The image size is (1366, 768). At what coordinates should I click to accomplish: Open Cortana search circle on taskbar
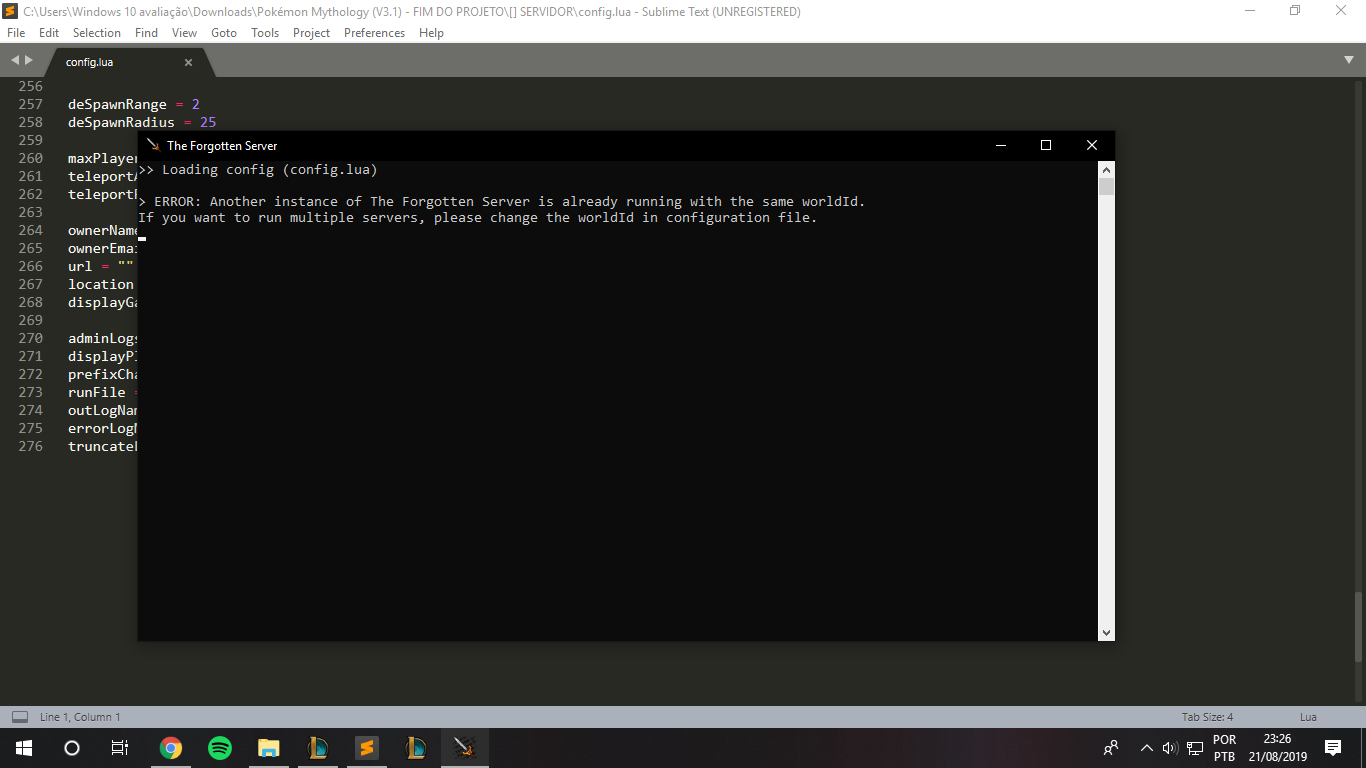coord(72,748)
